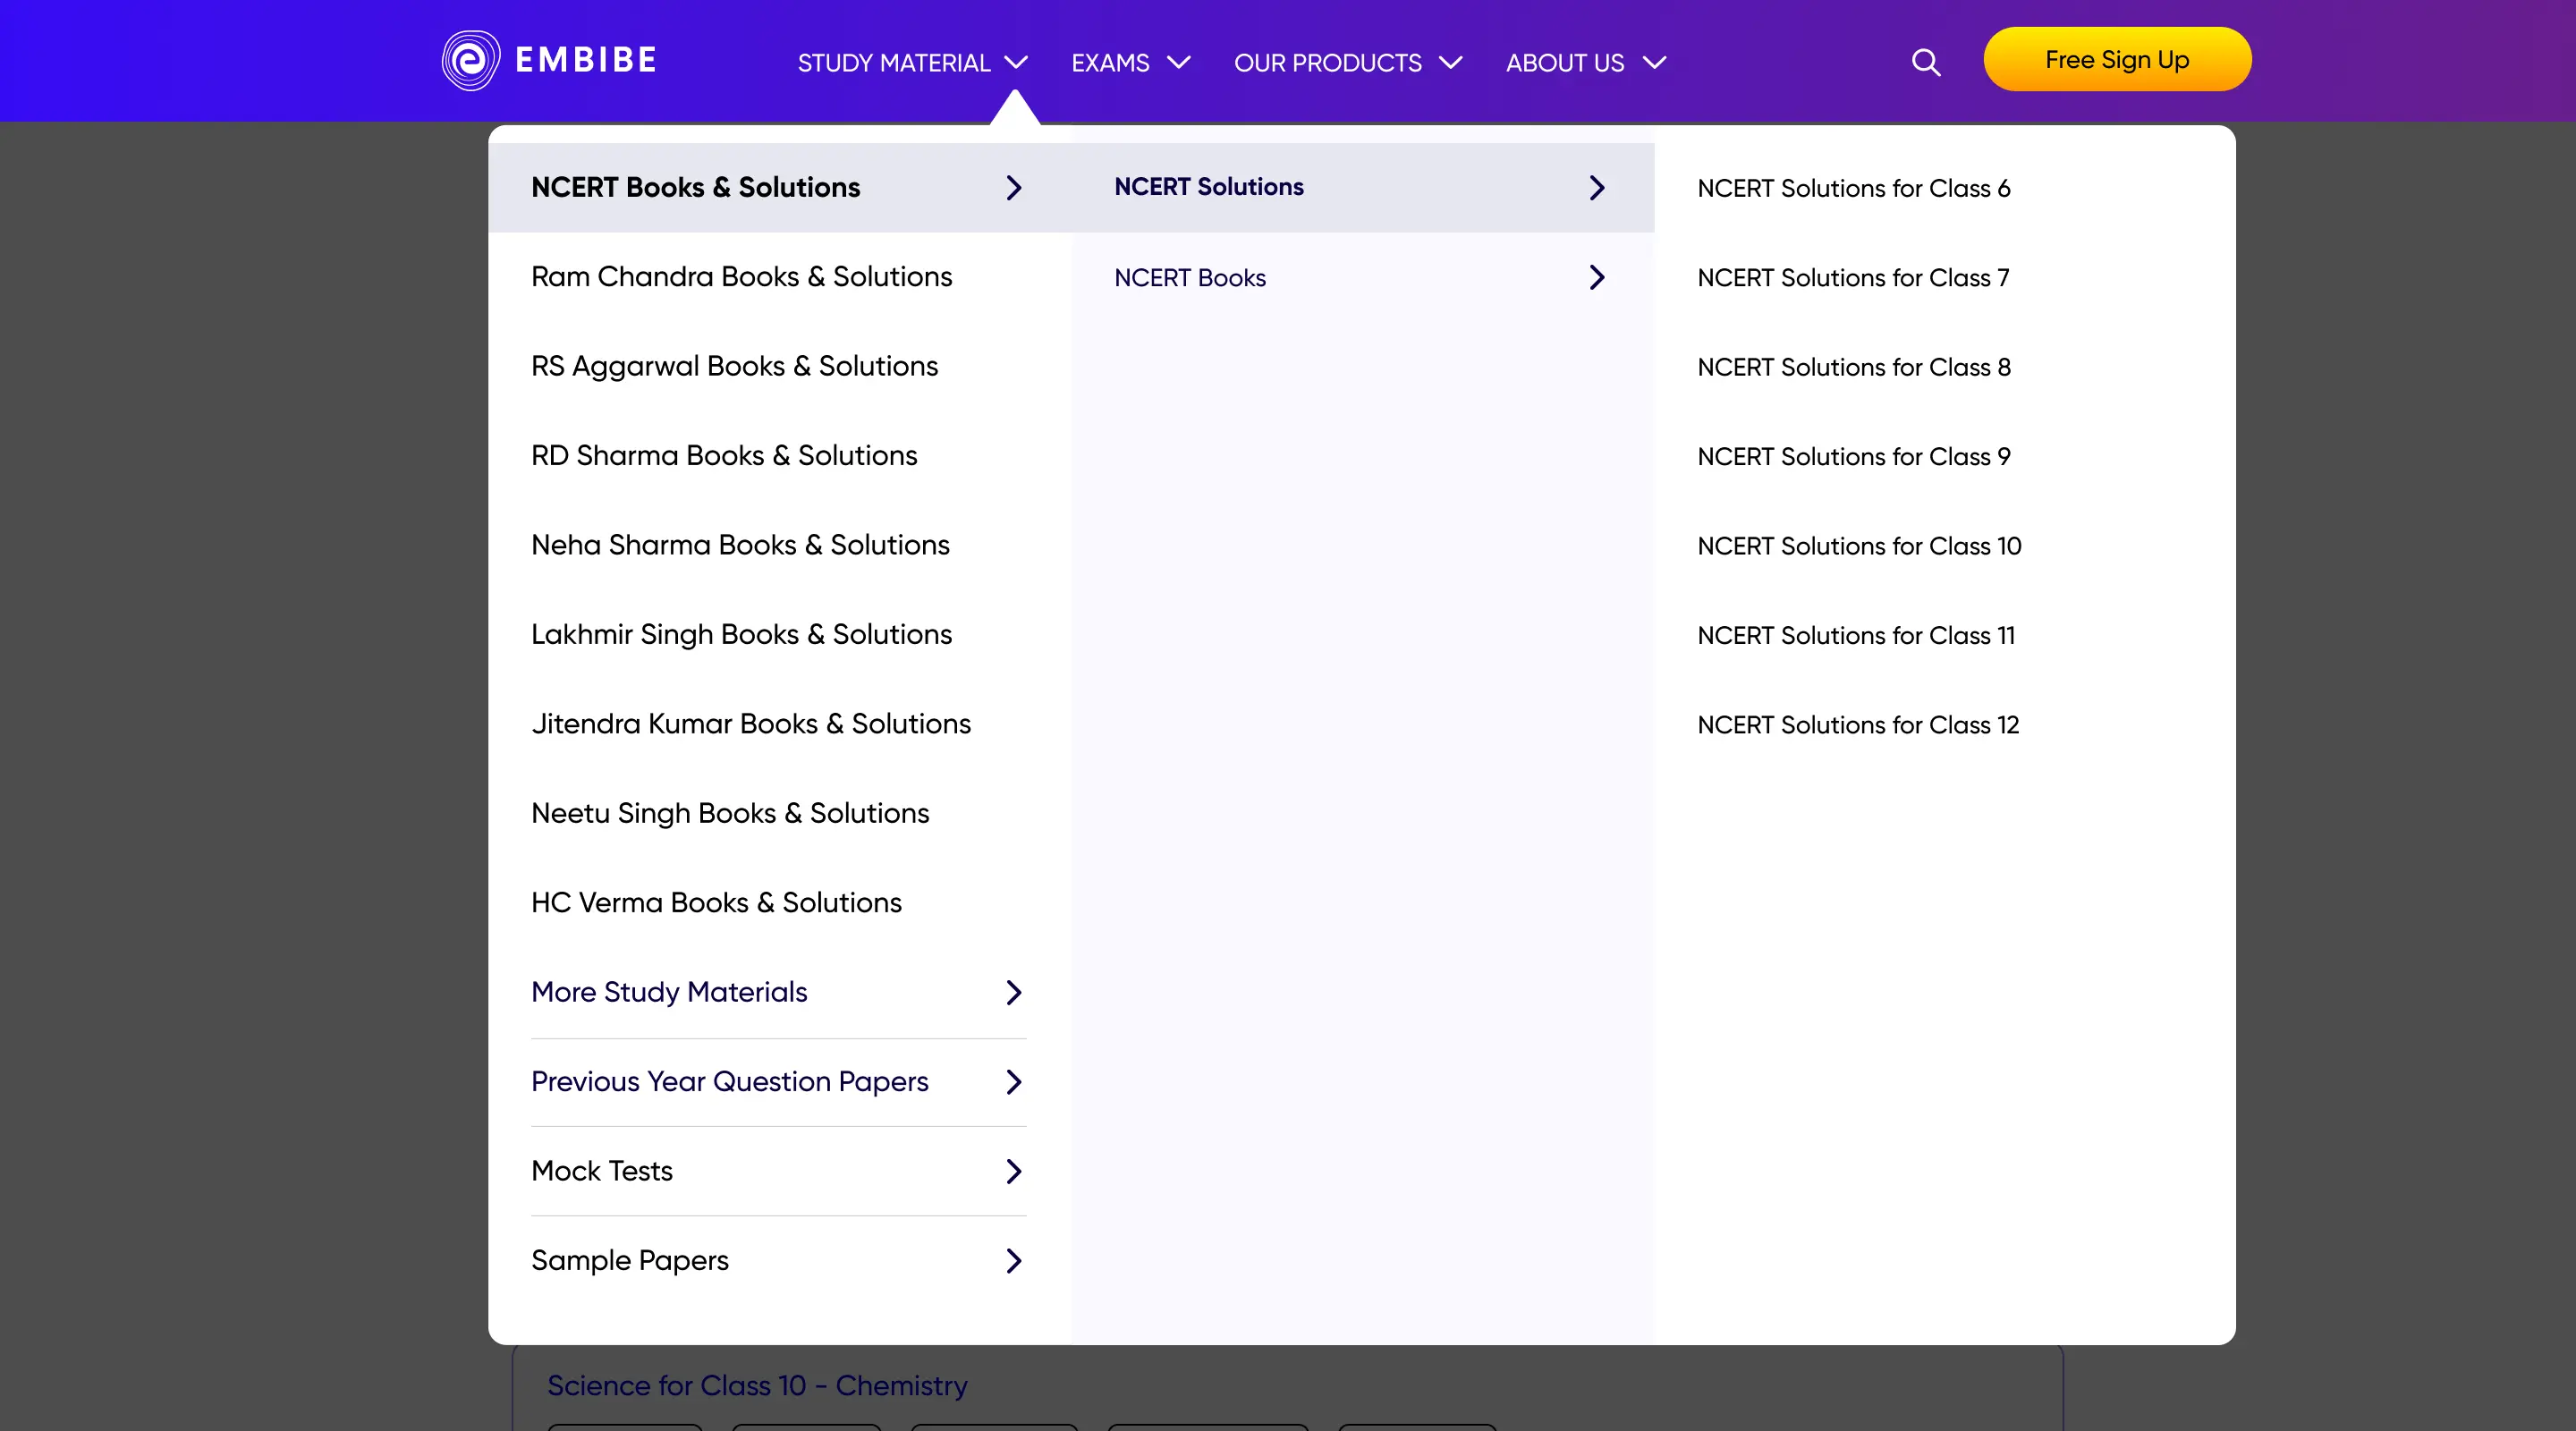Expand arrow next to NCERT Books & Solutions
Image resolution: width=2576 pixels, height=1431 pixels.
[x=1014, y=188]
